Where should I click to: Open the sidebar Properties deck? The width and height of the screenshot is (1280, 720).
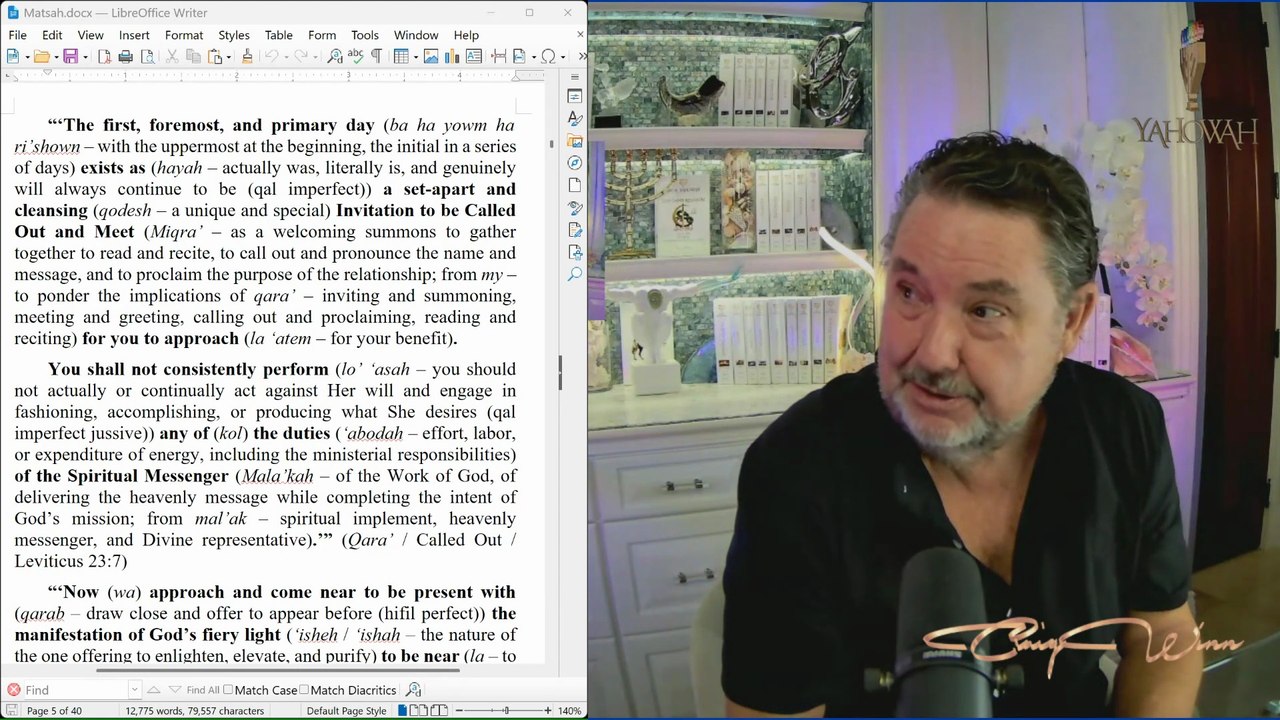[x=575, y=96]
